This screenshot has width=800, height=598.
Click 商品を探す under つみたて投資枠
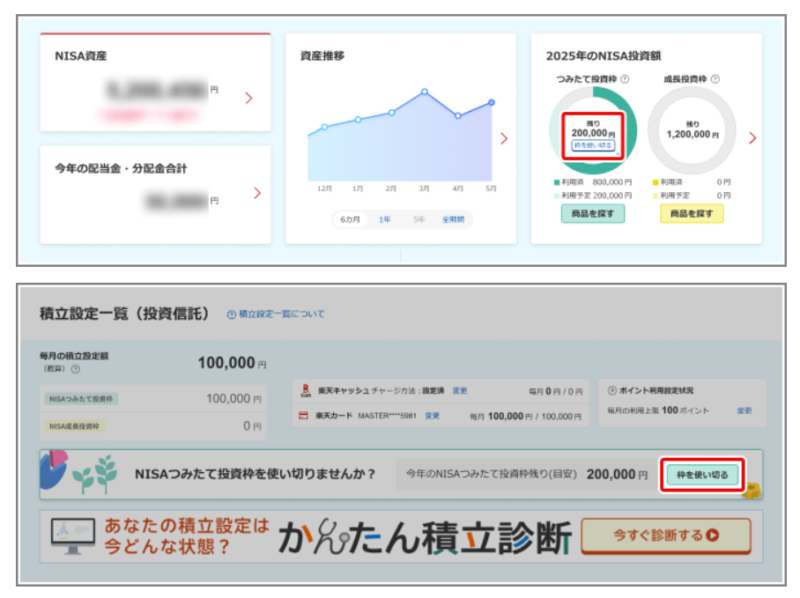tap(592, 214)
